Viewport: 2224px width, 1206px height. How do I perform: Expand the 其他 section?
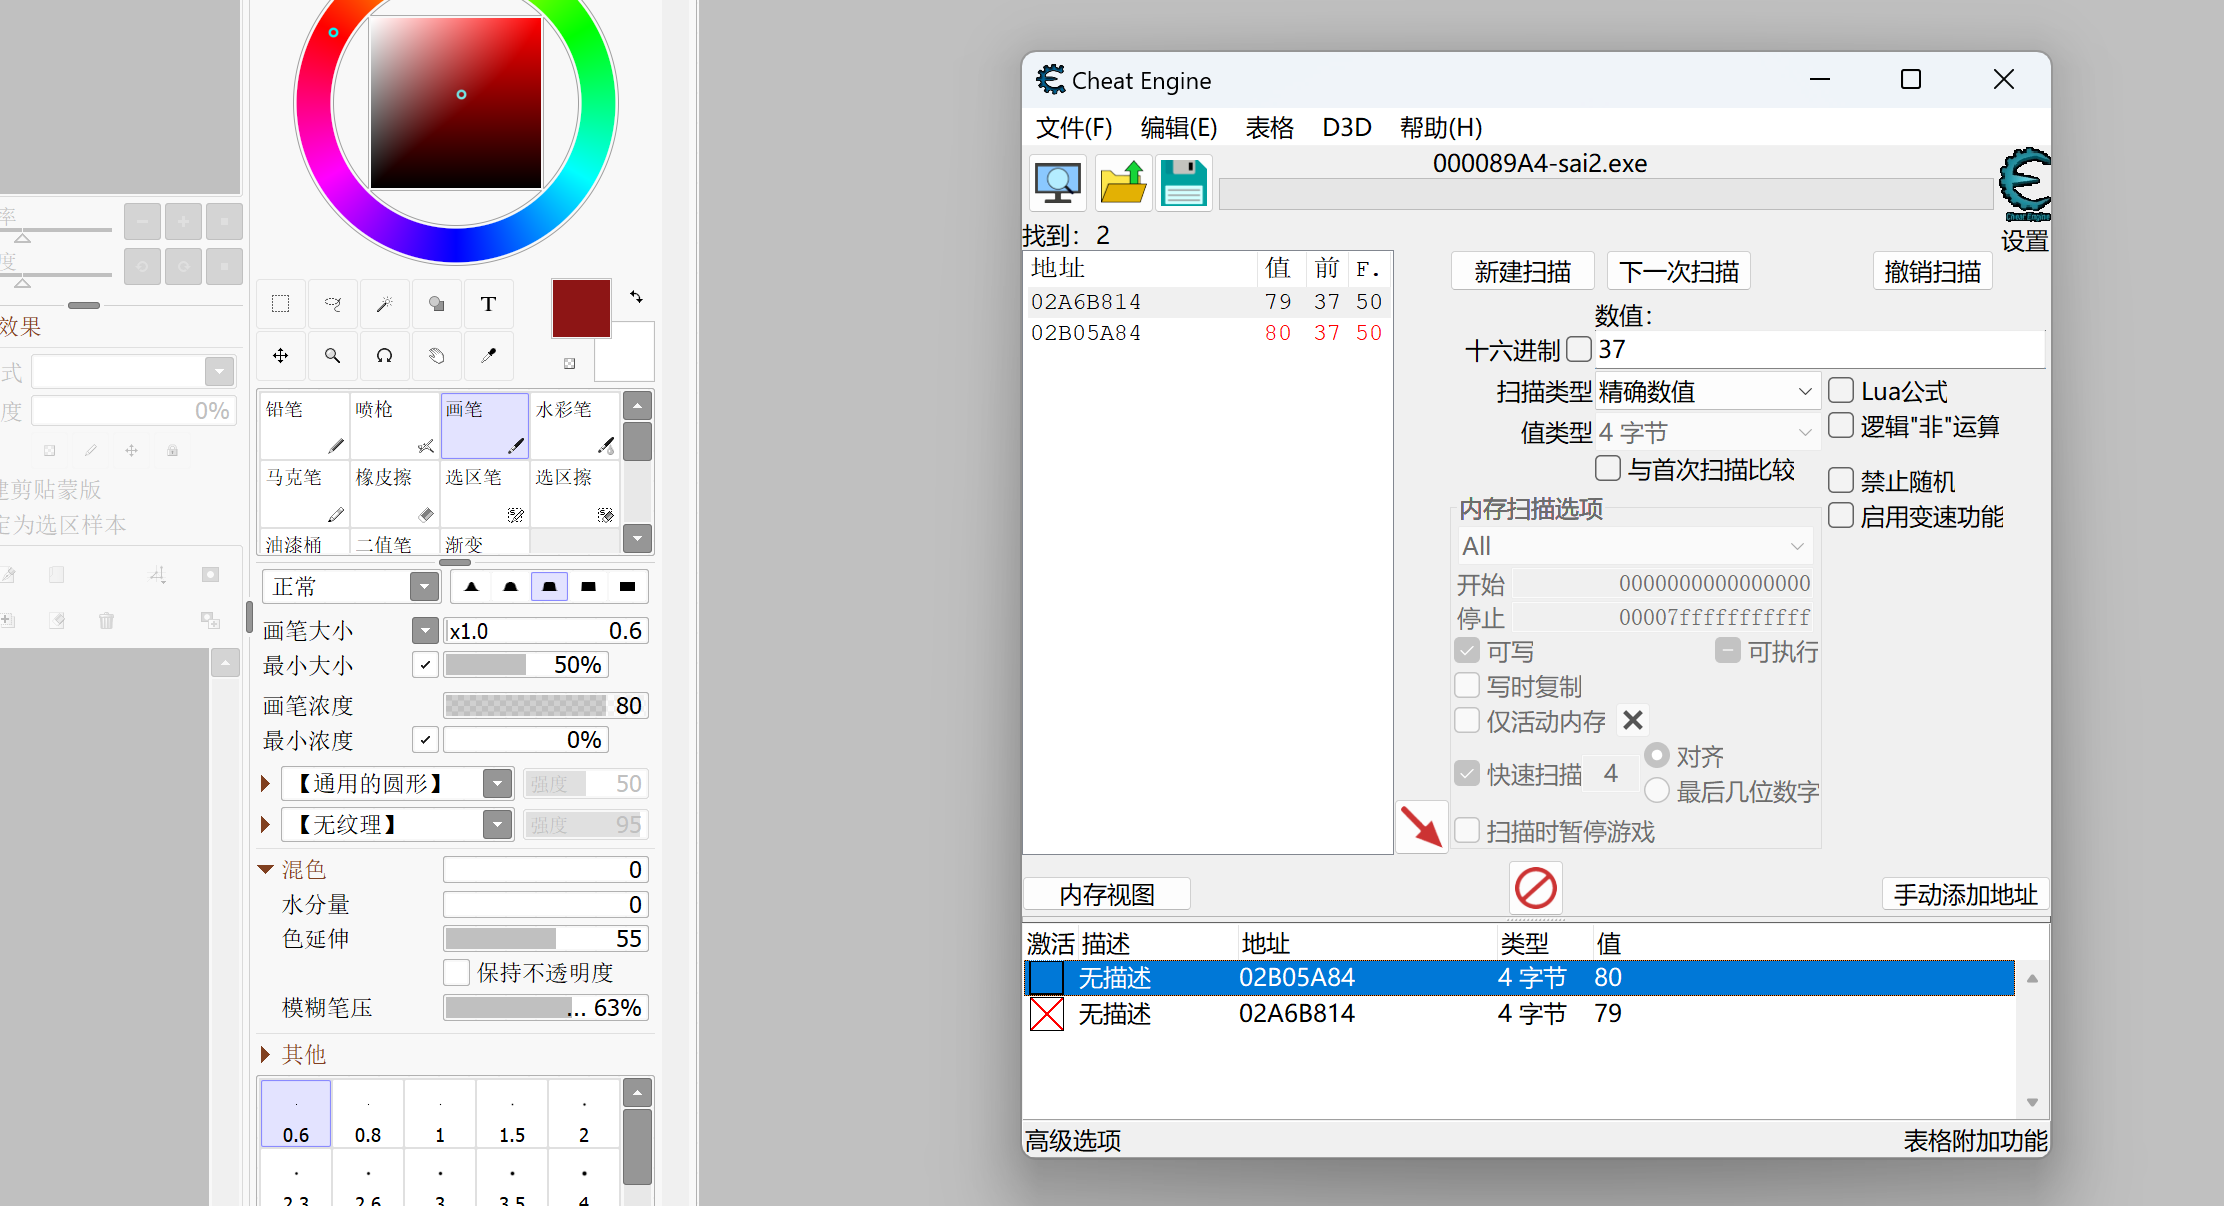point(266,1054)
